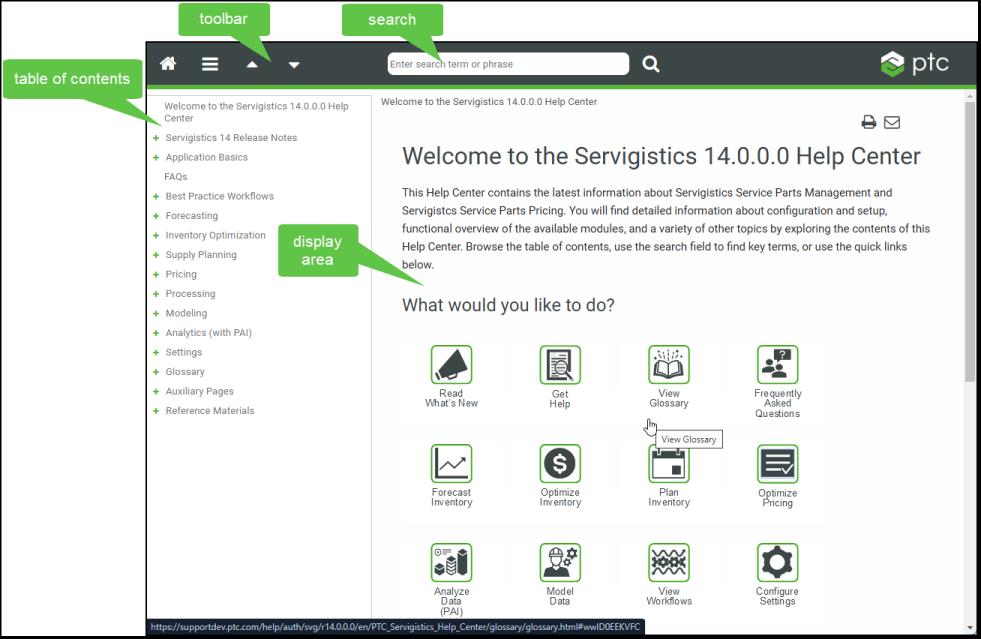Toggle the table of contents menu icon
The height and width of the screenshot is (639, 981).
[210, 64]
